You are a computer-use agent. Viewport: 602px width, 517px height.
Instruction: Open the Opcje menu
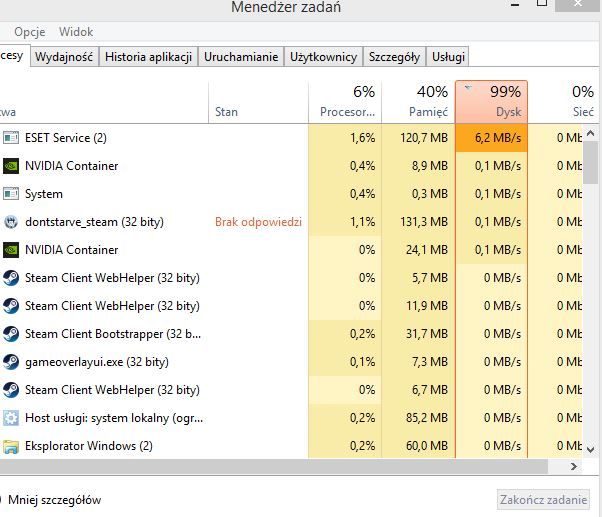(30, 32)
